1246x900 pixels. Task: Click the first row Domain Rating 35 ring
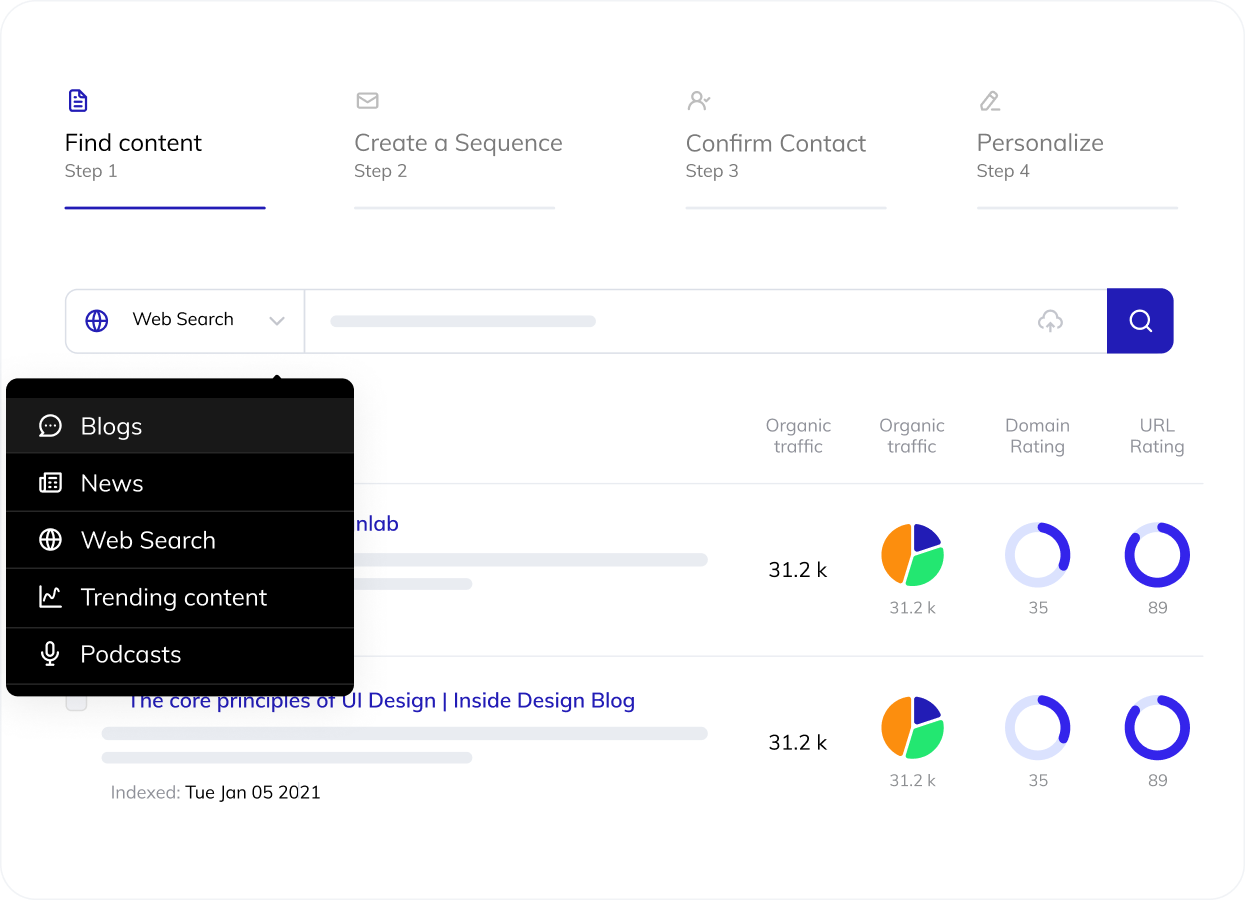coord(1038,554)
